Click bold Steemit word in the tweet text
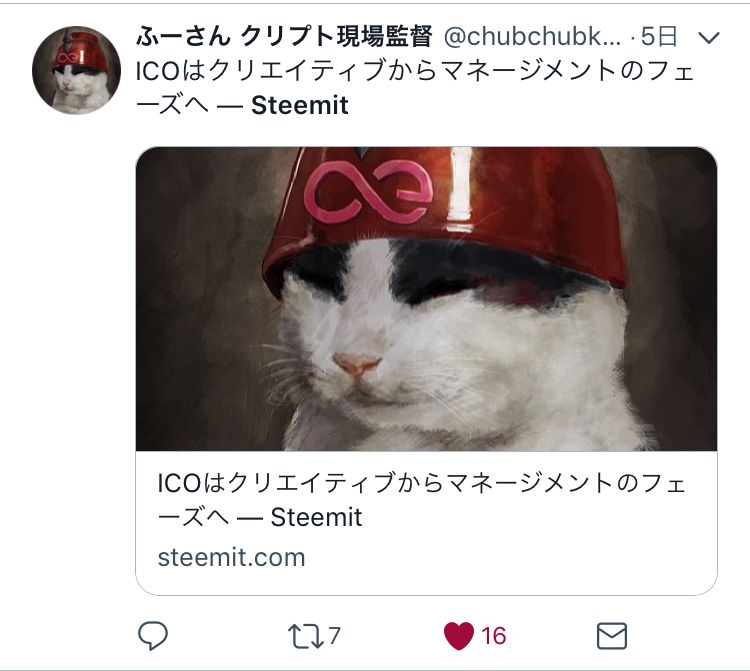This screenshot has height=671, width=750. 300,105
